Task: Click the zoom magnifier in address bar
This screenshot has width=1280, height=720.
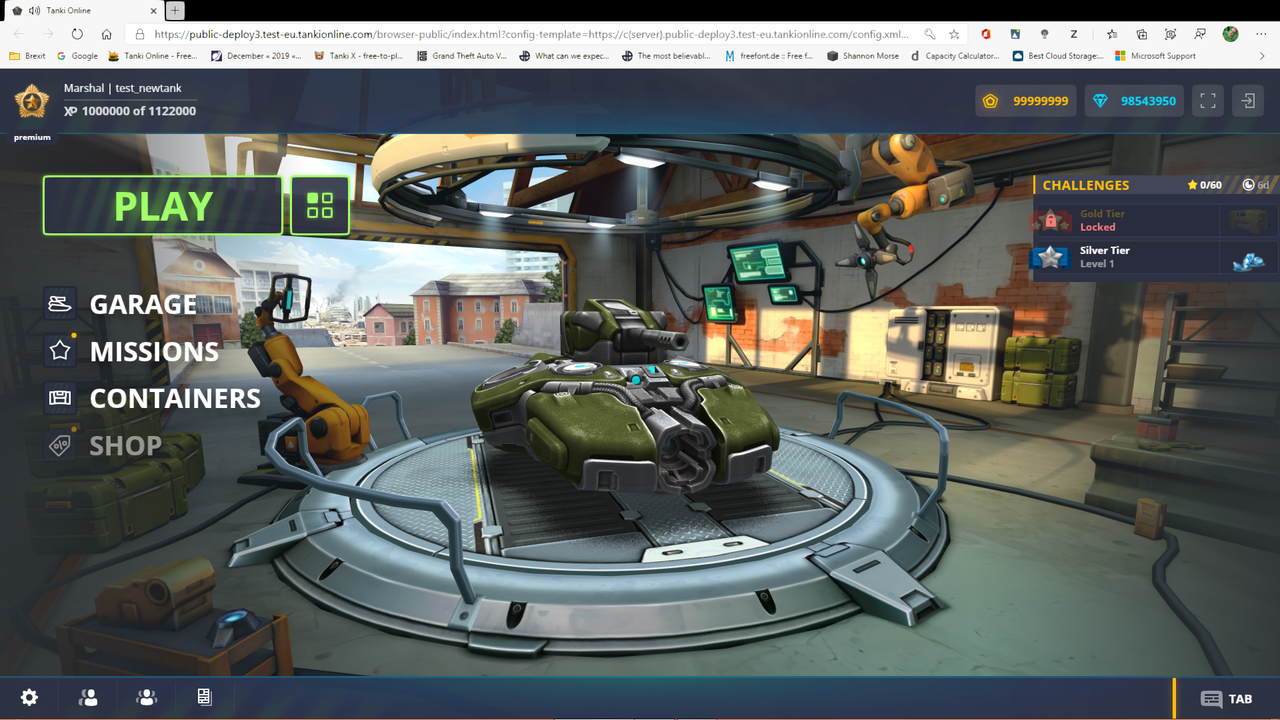Action: click(x=930, y=34)
